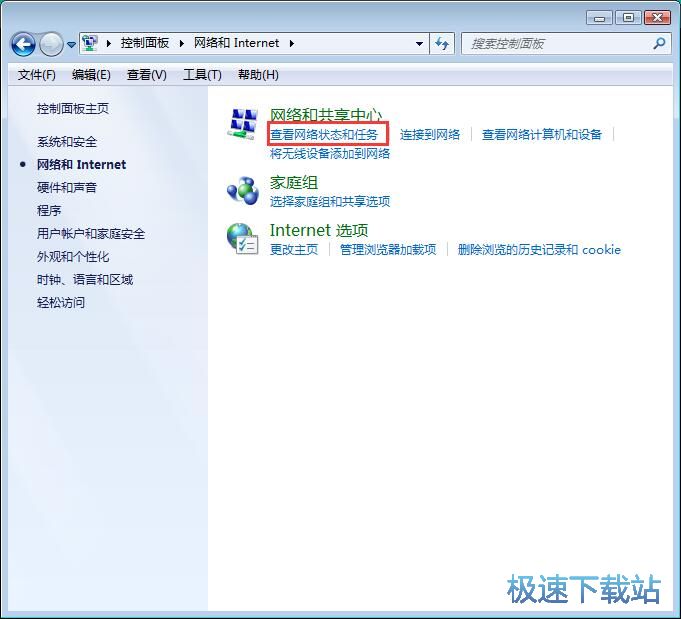681x619 pixels.
Task: Open the 编辑(E) menu
Action: point(91,75)
